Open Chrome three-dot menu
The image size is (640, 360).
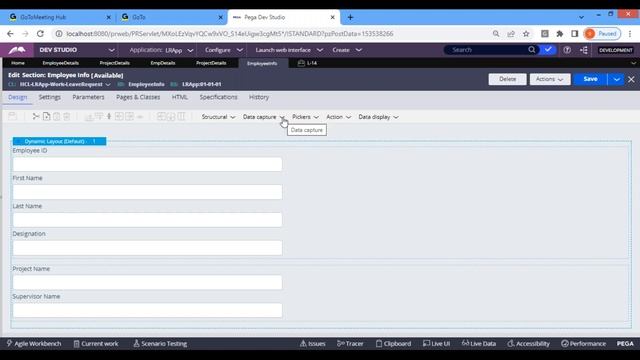coord(630,34)
